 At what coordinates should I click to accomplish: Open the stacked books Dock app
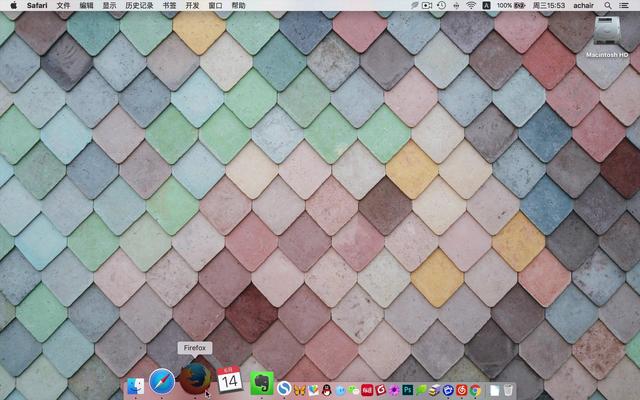tap(434, 390)
